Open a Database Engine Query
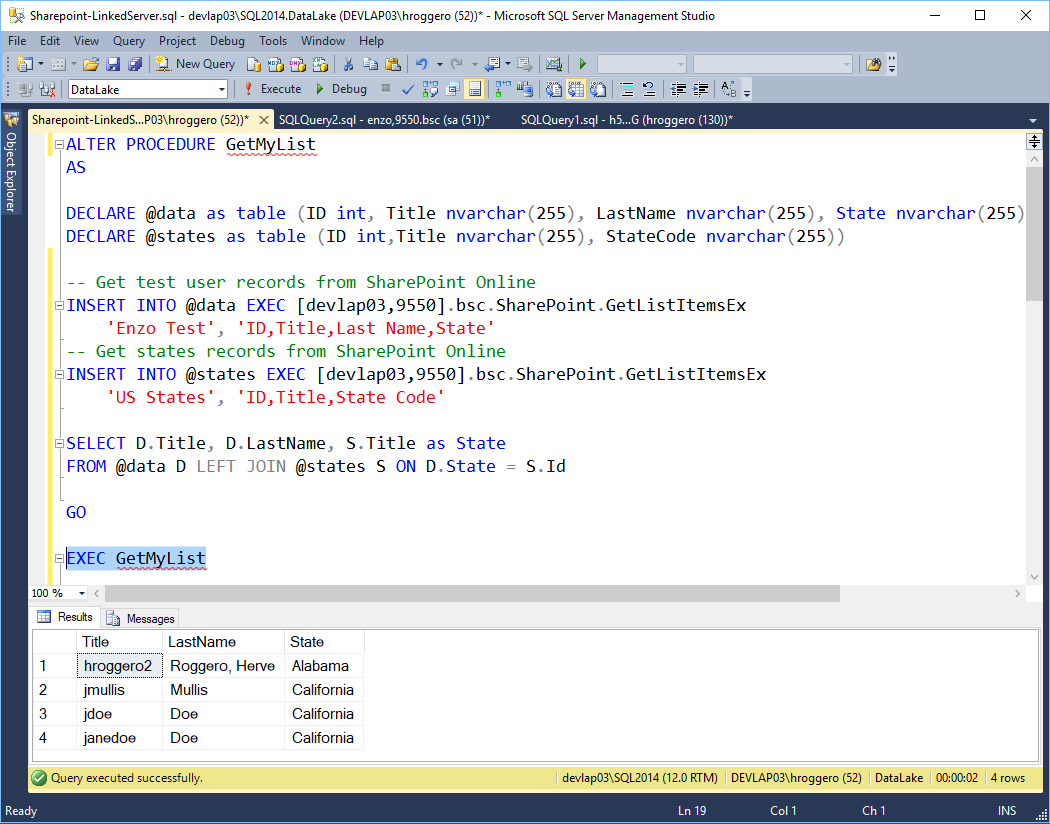Viewport: 1050px width, 824px height. point(254,64)
